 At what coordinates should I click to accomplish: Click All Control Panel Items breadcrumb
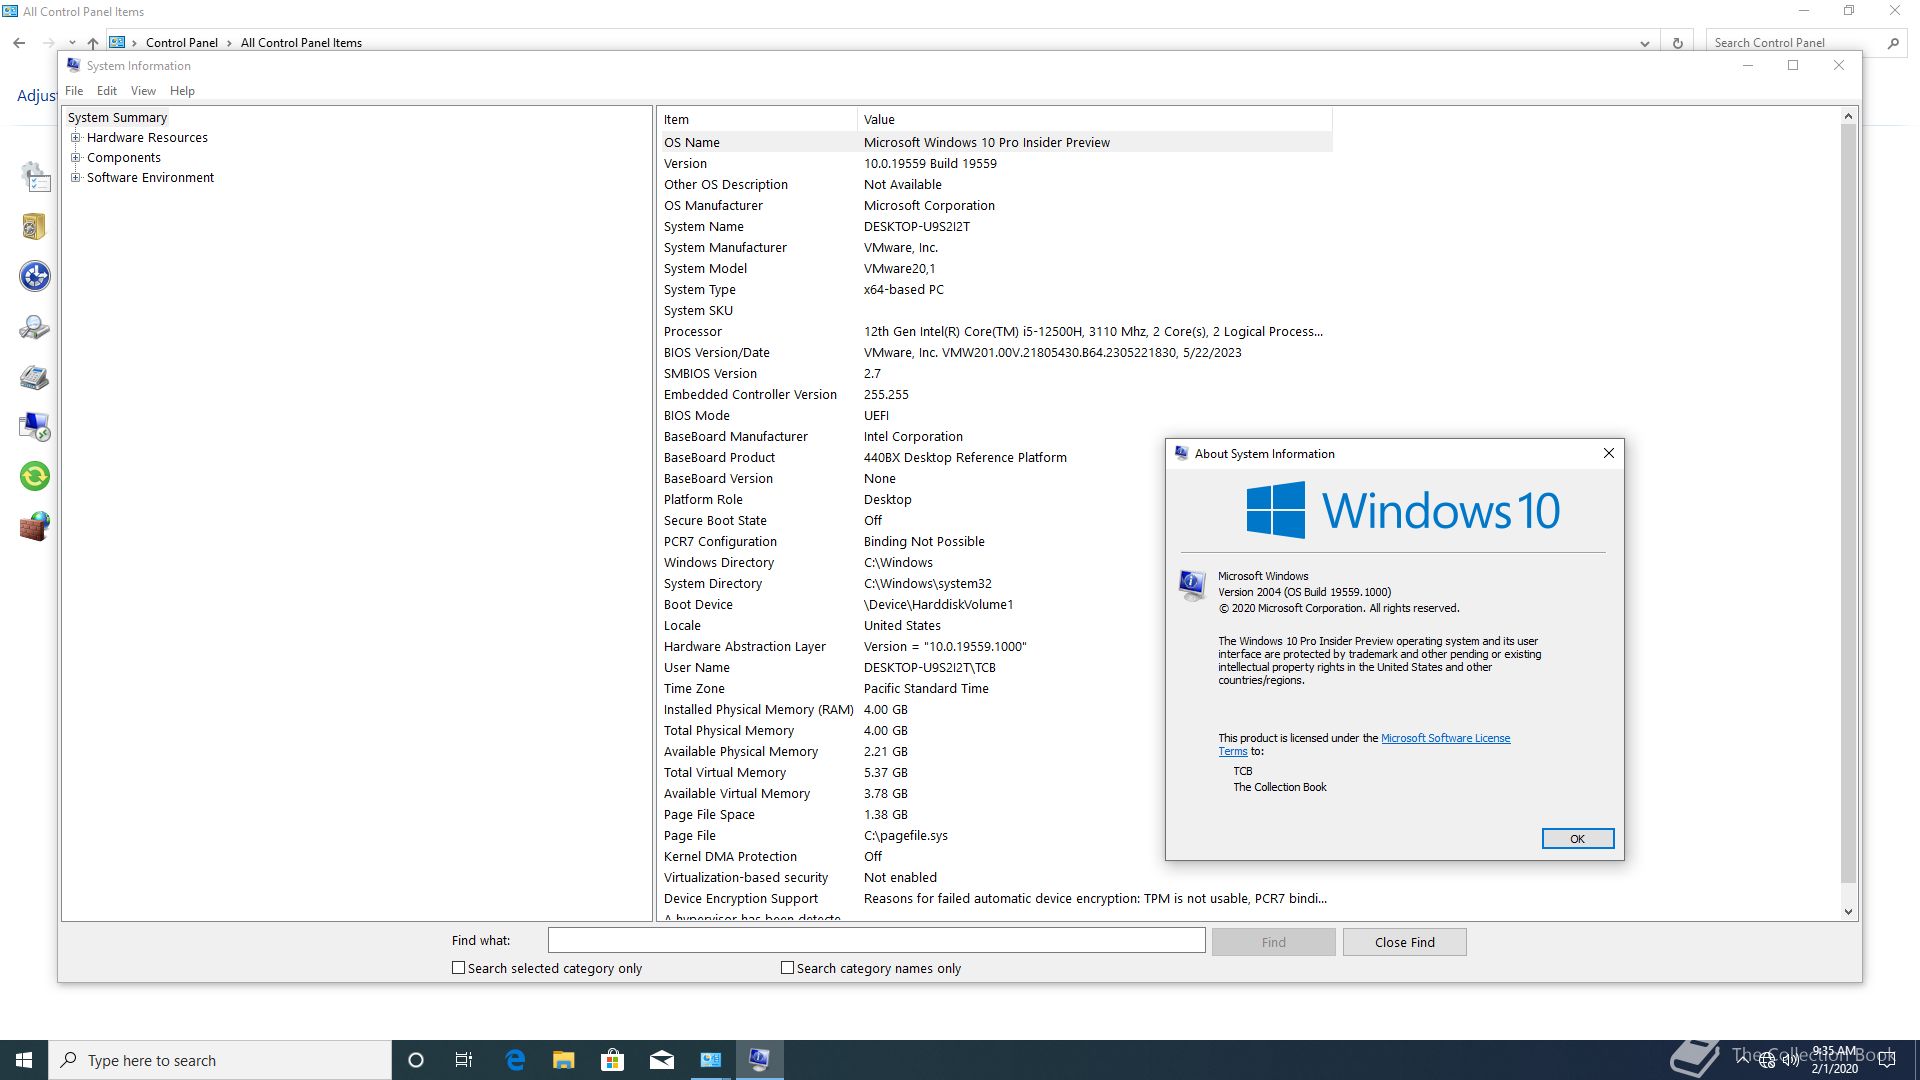click(301, 43)
